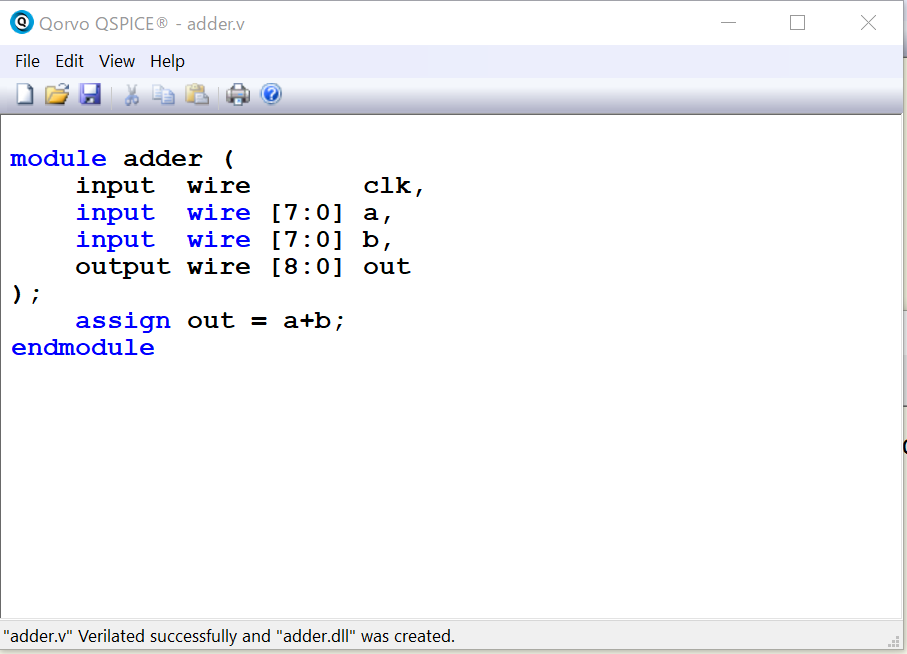Open the File menu
907x654 pixels.
pyautogui.click(x=27, y=61)
